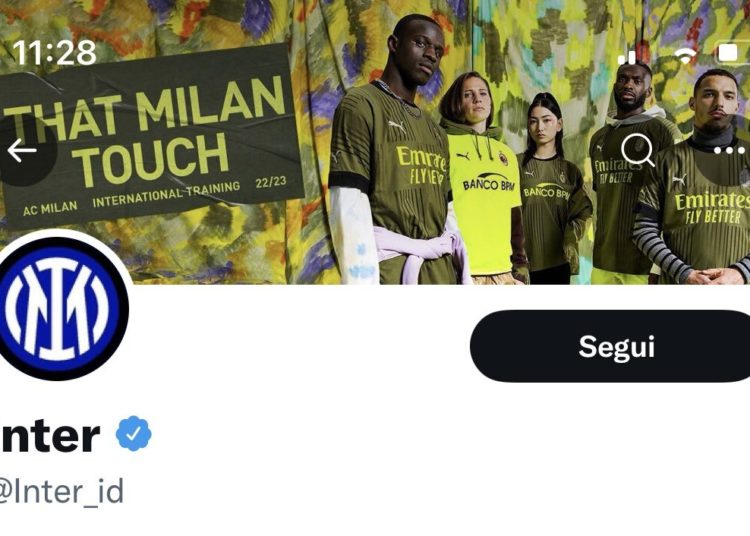The image size is (750, 536).
Task: Open the three-dot more options menu
Action: (729, 151)
